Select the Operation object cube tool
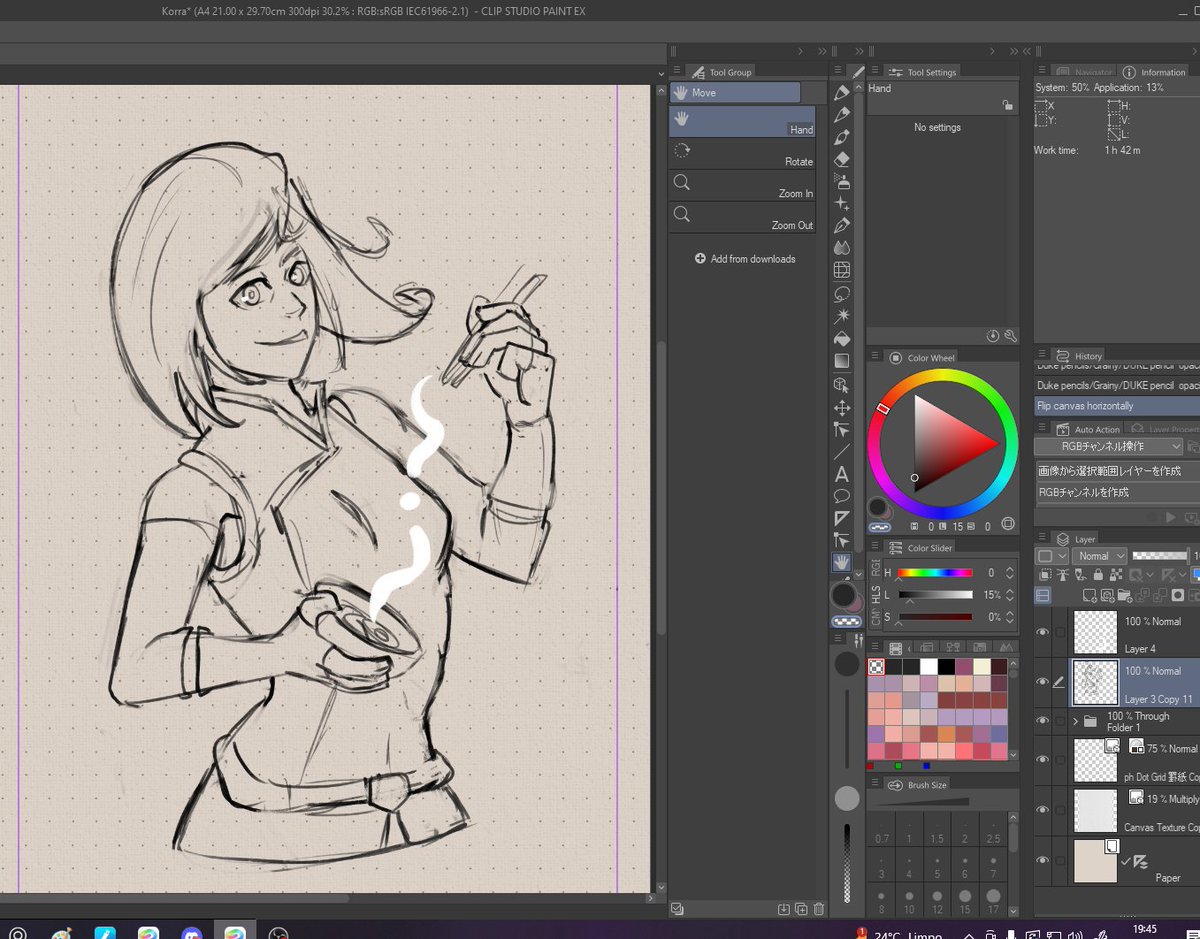1200x939 pixels. [x=842, y=384]
